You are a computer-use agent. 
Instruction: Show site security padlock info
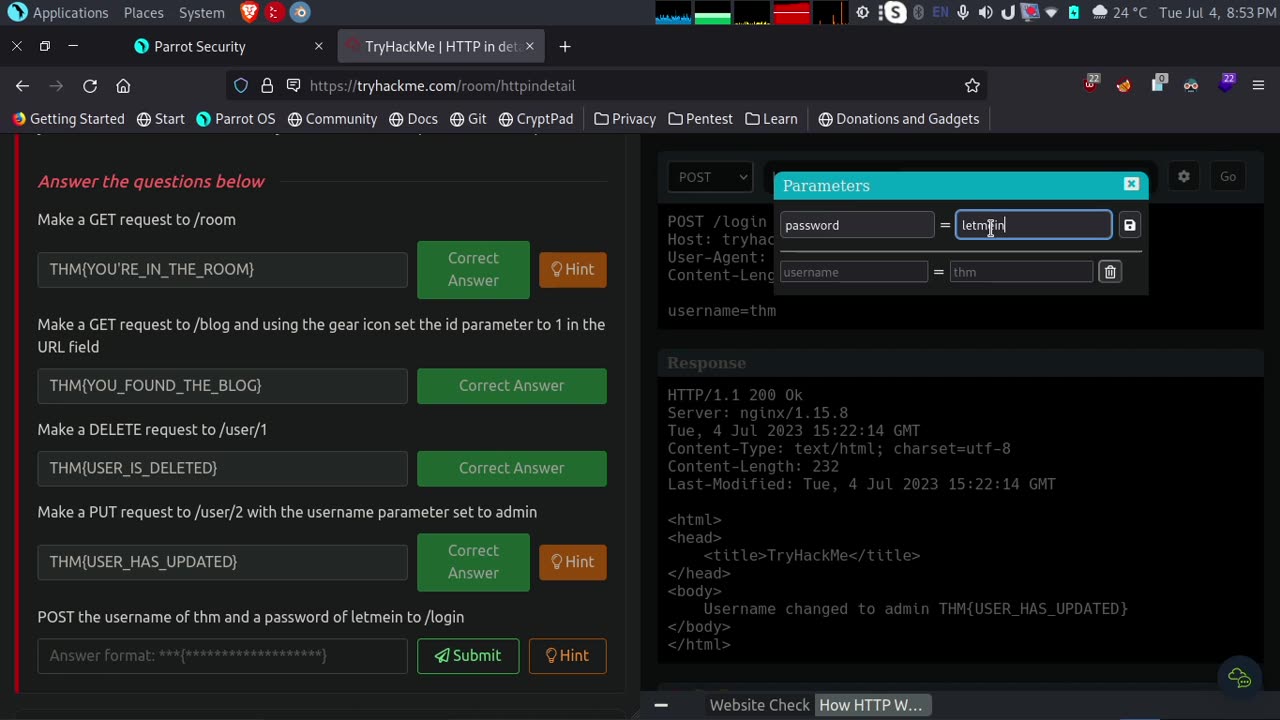[x=267, y=86]
